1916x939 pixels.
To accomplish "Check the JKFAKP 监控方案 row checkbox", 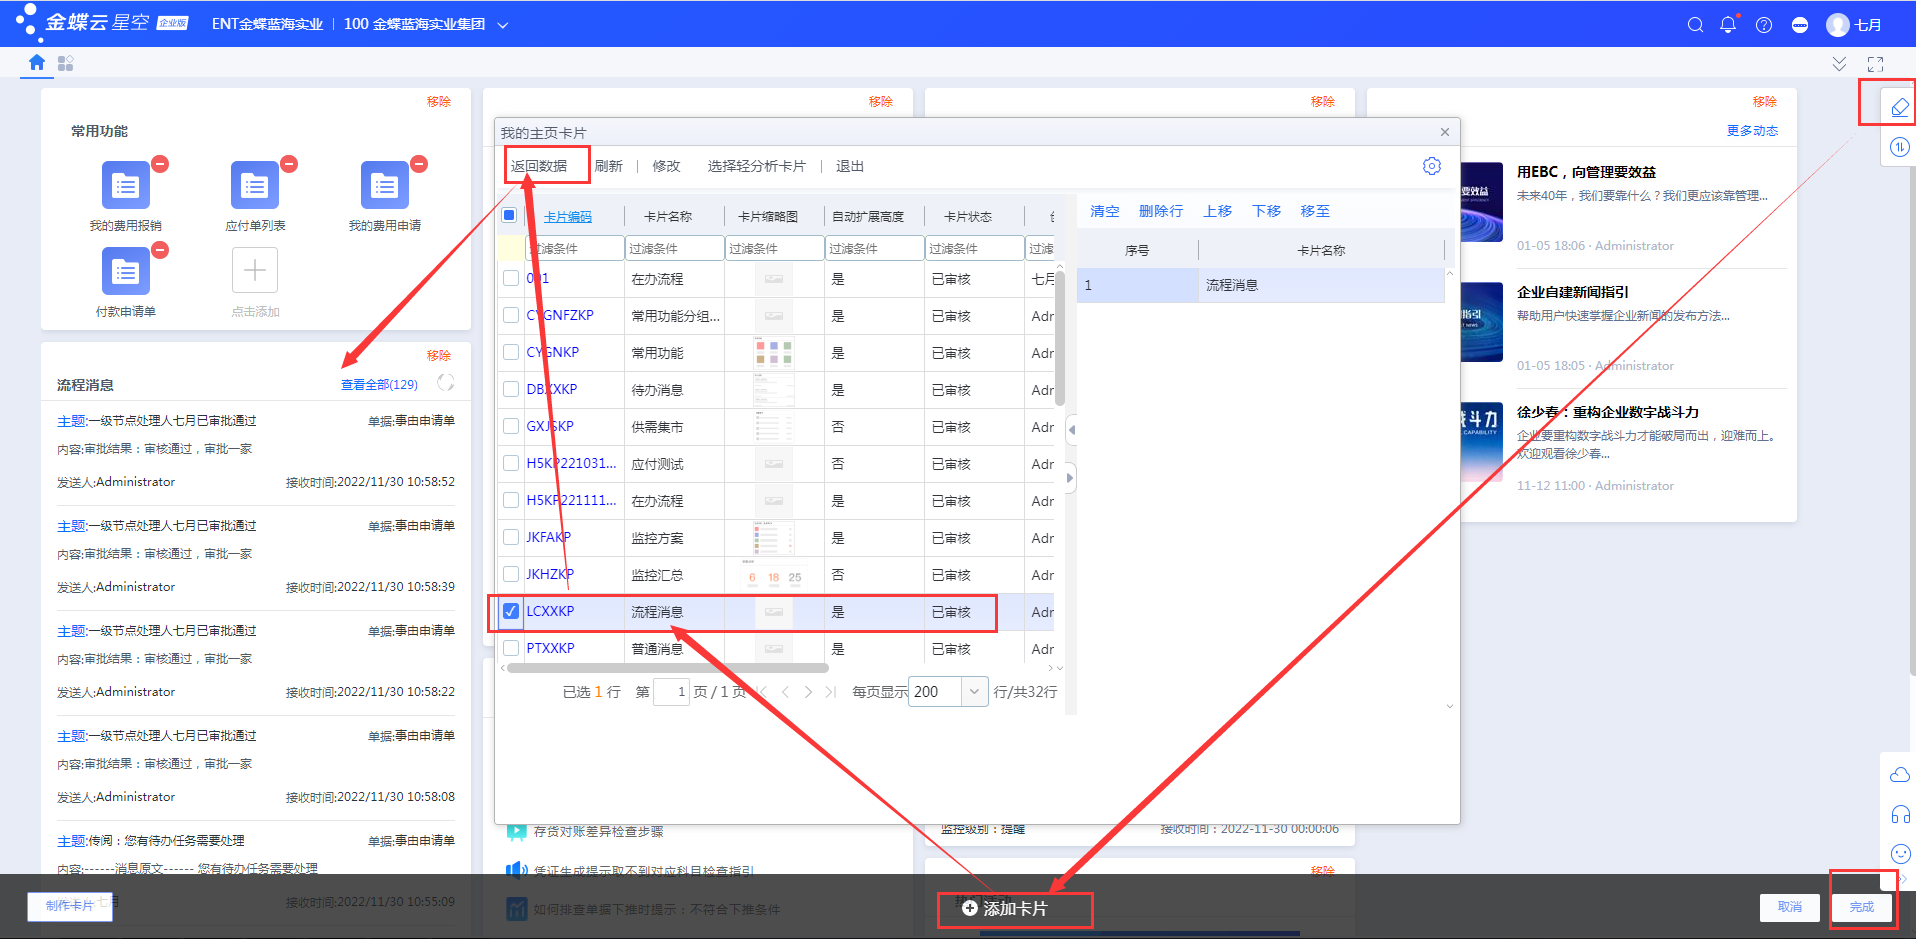I will [511, 537].
